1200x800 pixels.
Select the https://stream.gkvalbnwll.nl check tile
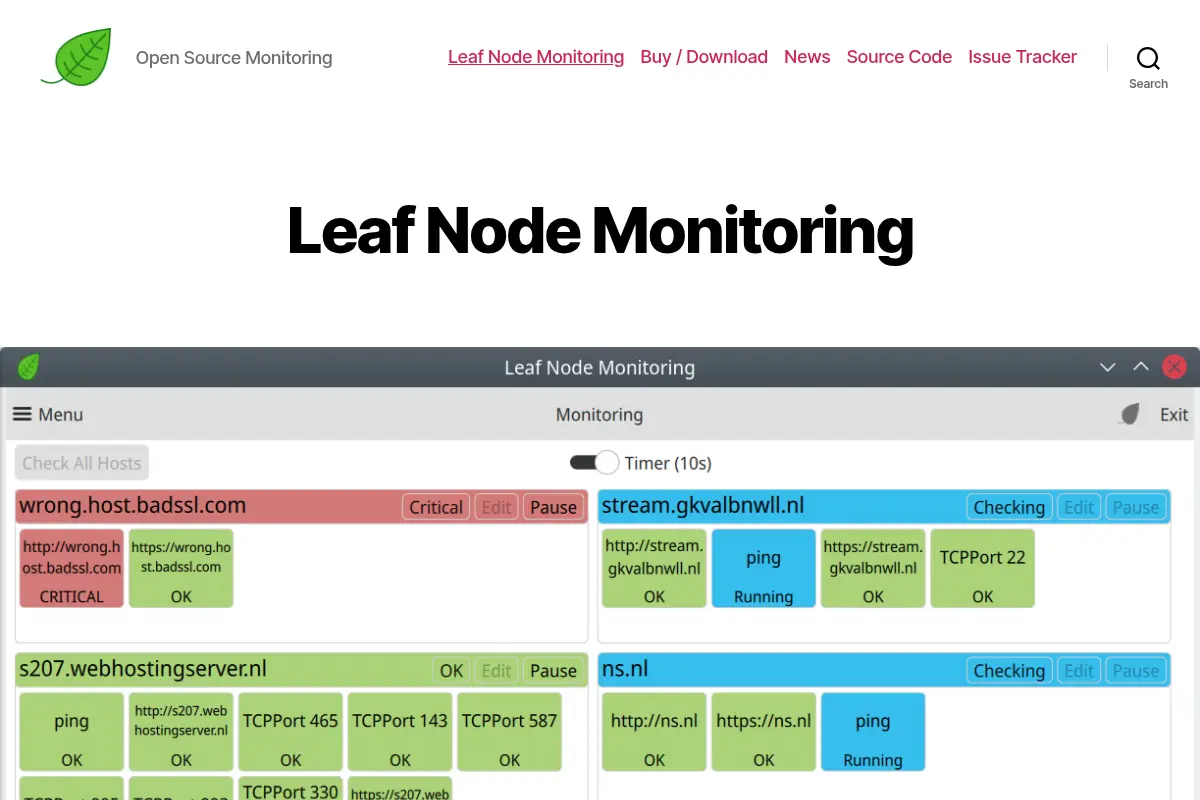click(873, 568)
